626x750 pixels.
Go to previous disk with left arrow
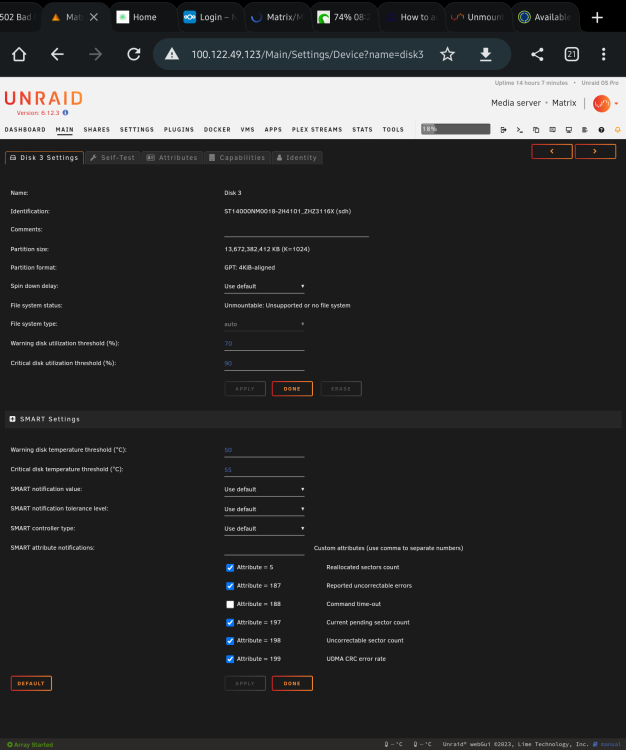(x=552, y=151)
